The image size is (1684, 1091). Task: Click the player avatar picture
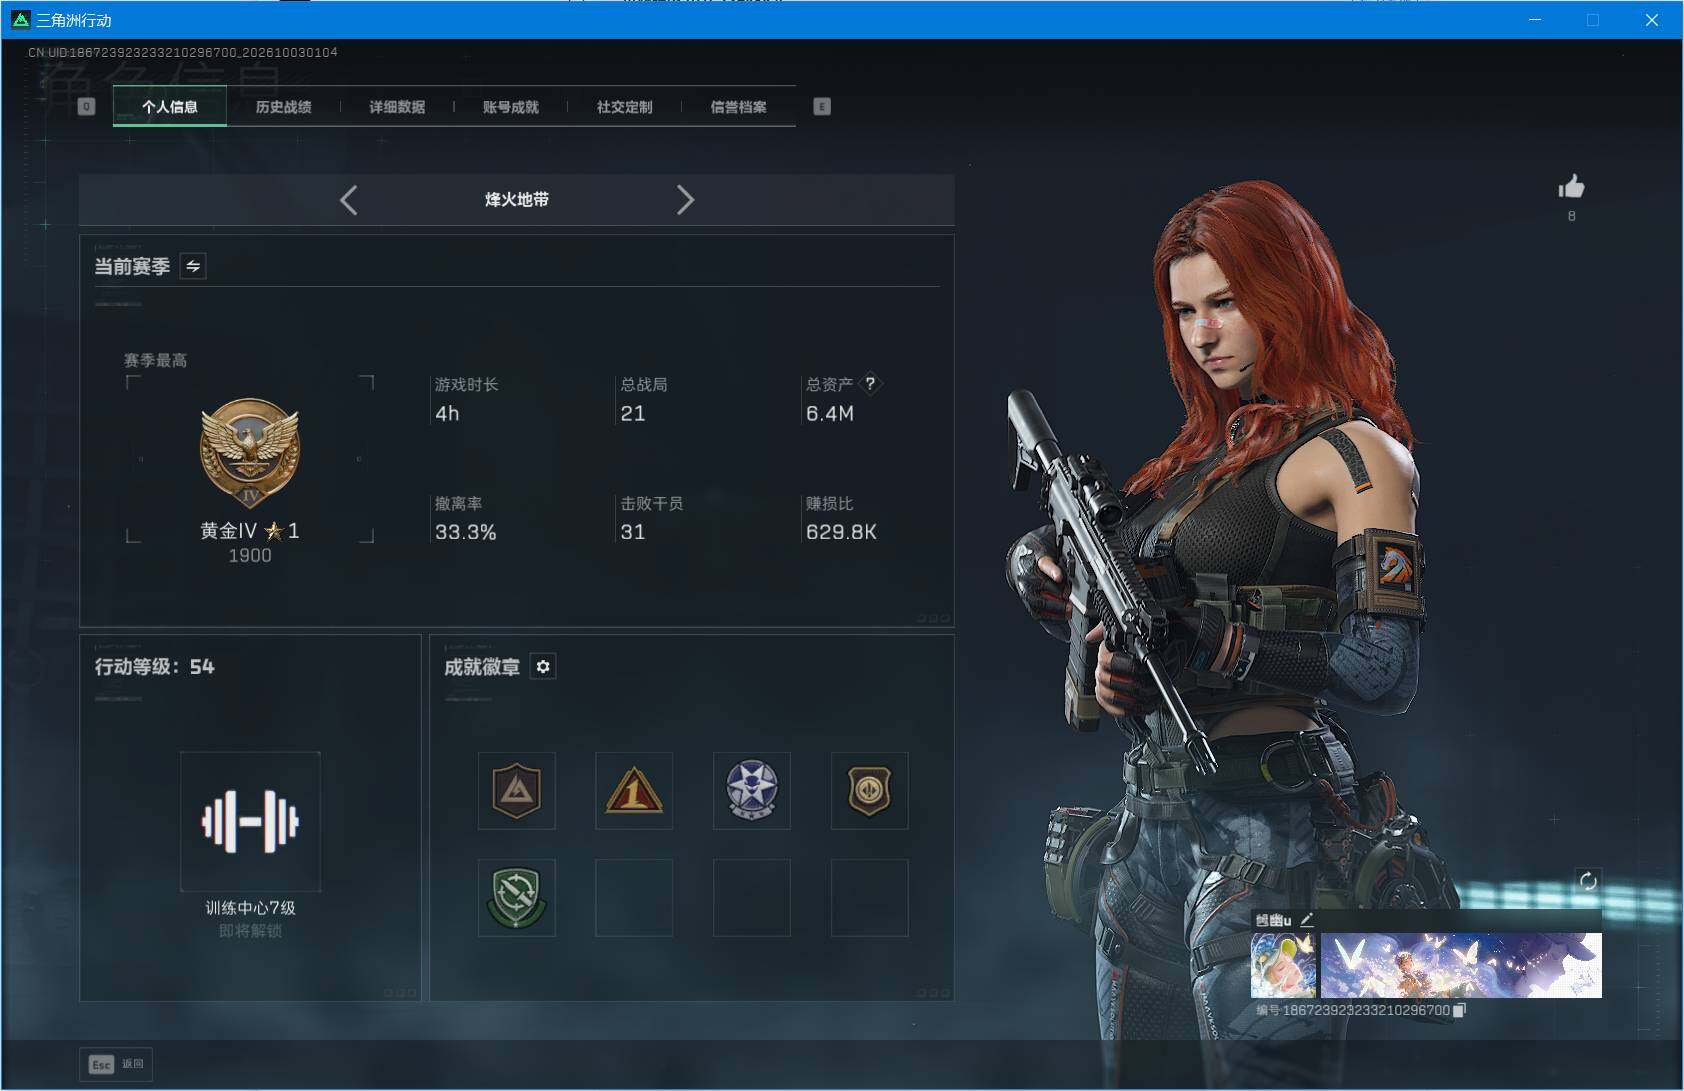click(1283, 965)
